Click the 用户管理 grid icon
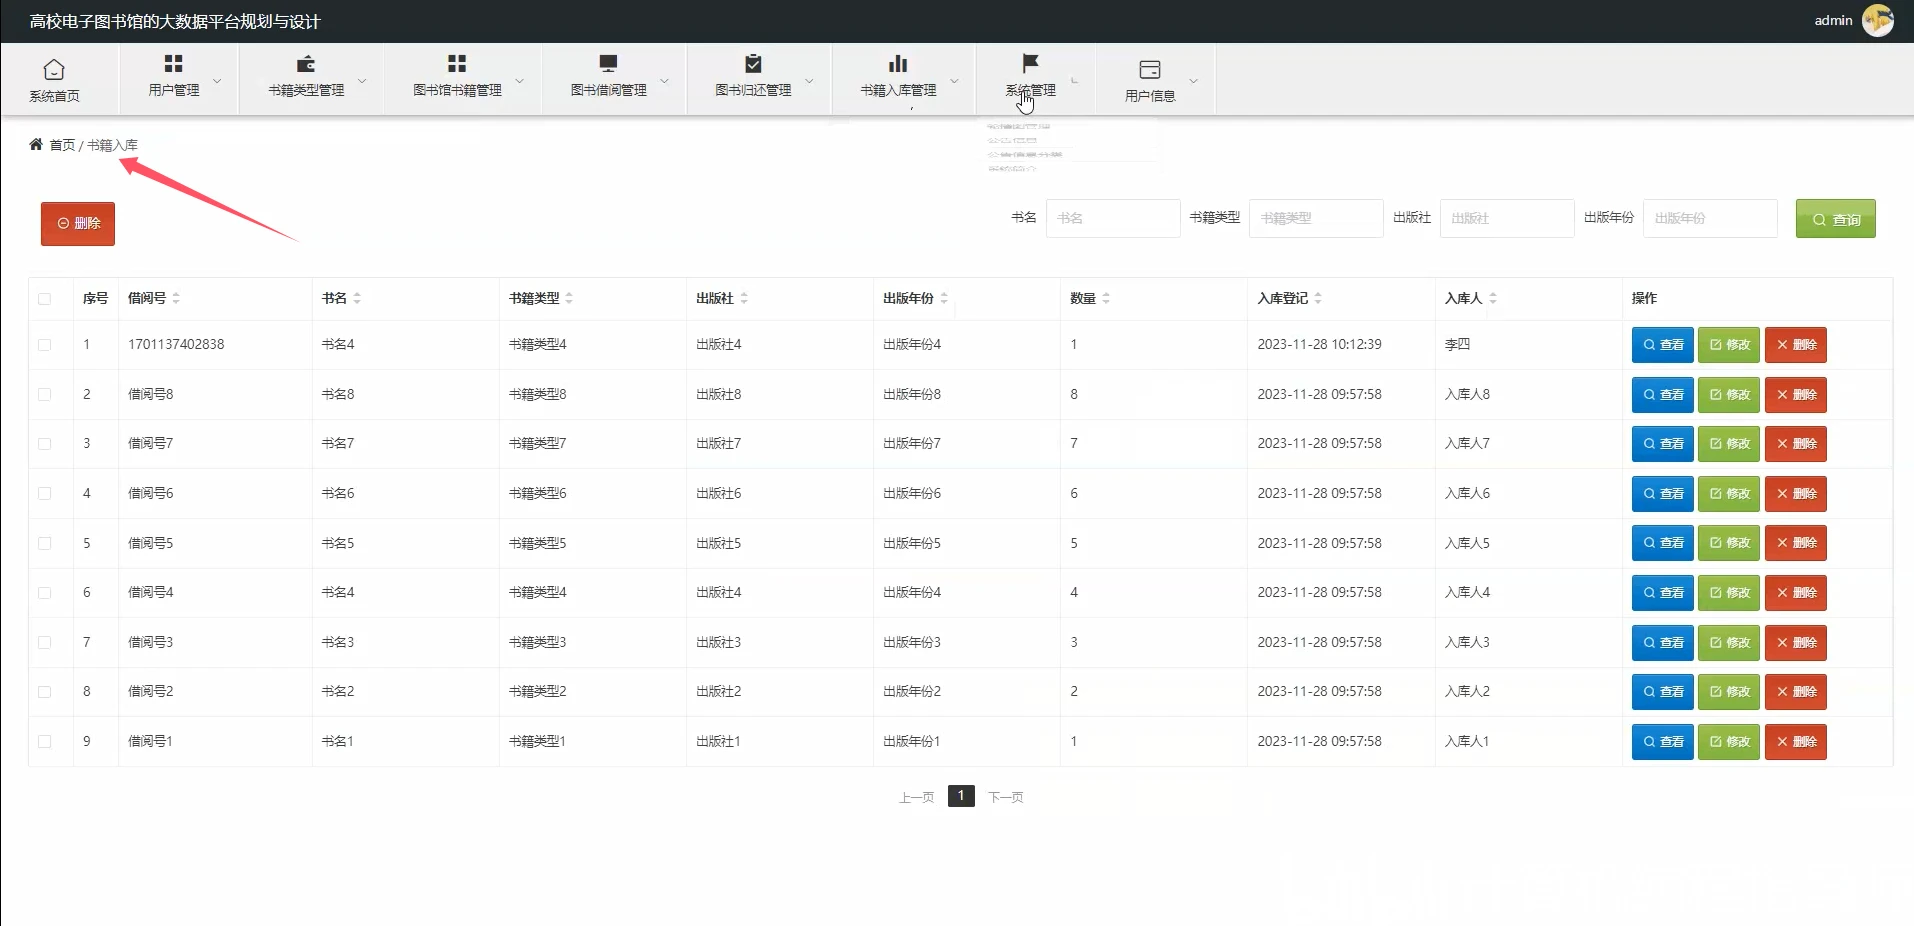 point(173,64)
